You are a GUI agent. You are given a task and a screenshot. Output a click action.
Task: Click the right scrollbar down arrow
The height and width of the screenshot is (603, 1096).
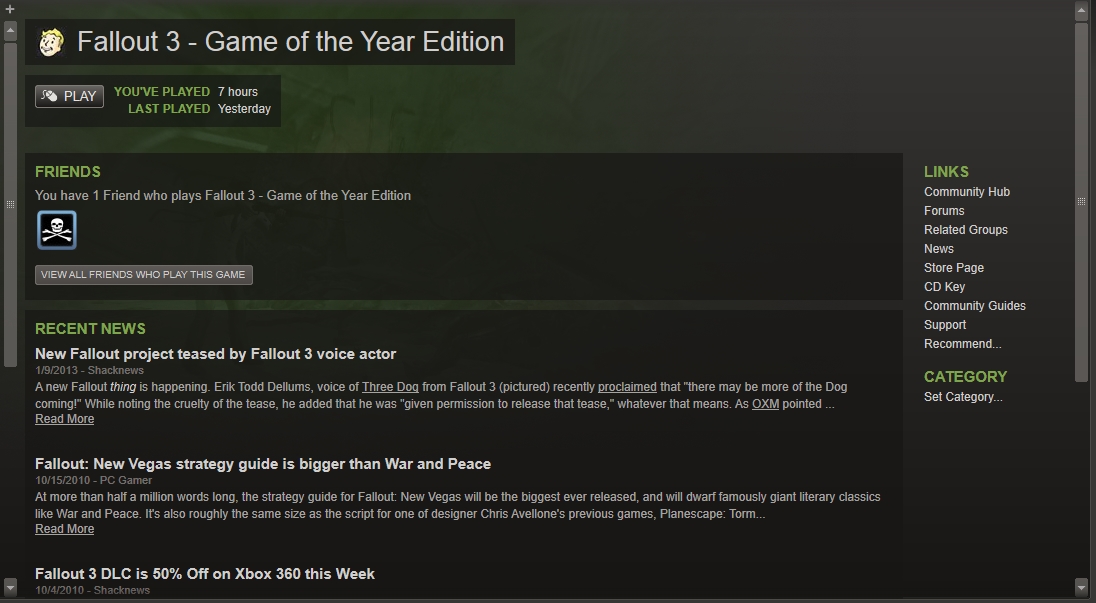pyautogui.click(x=1081, y=585)
